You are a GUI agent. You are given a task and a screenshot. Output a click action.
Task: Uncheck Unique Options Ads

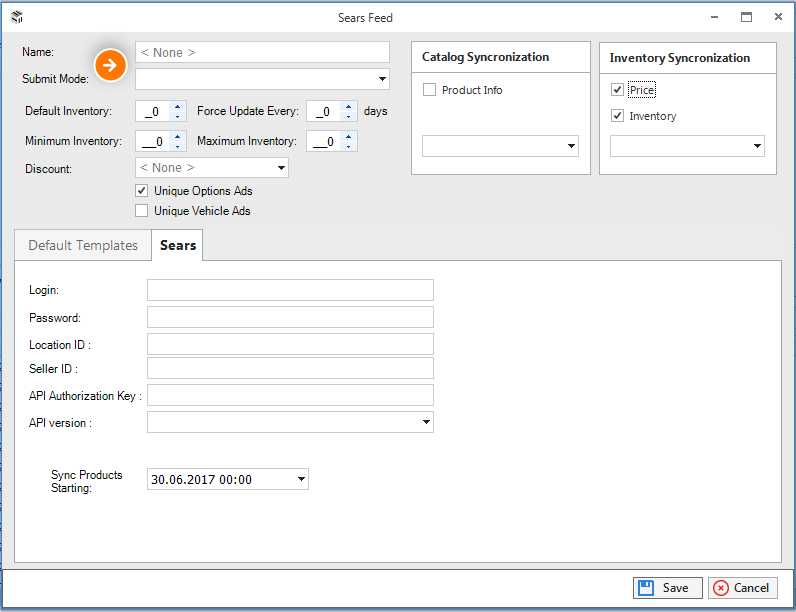coord(142,191)
